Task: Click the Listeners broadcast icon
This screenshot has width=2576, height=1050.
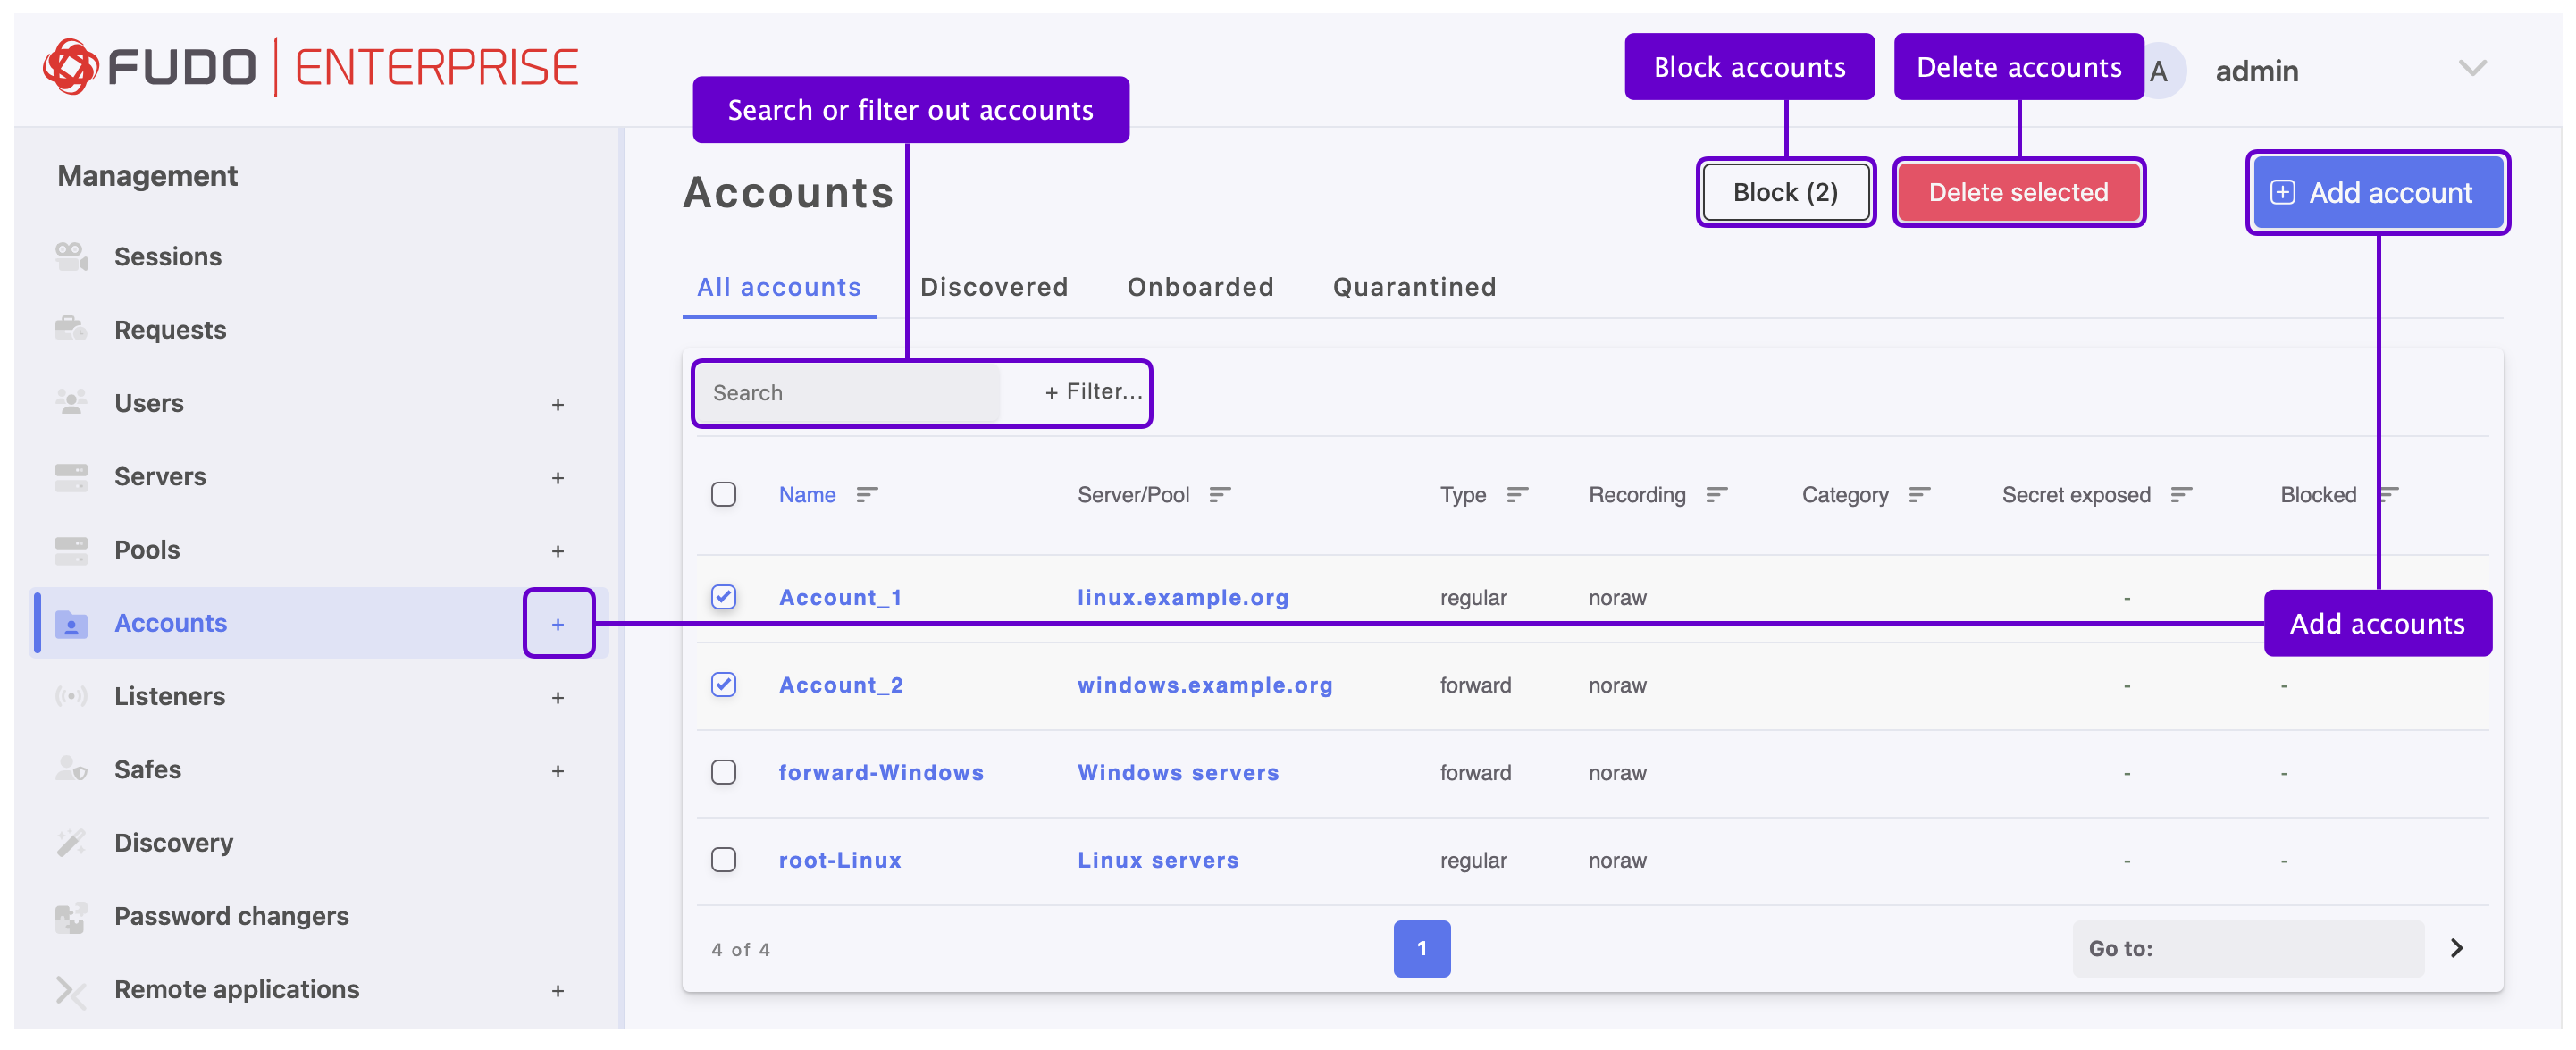Action: 71,696
